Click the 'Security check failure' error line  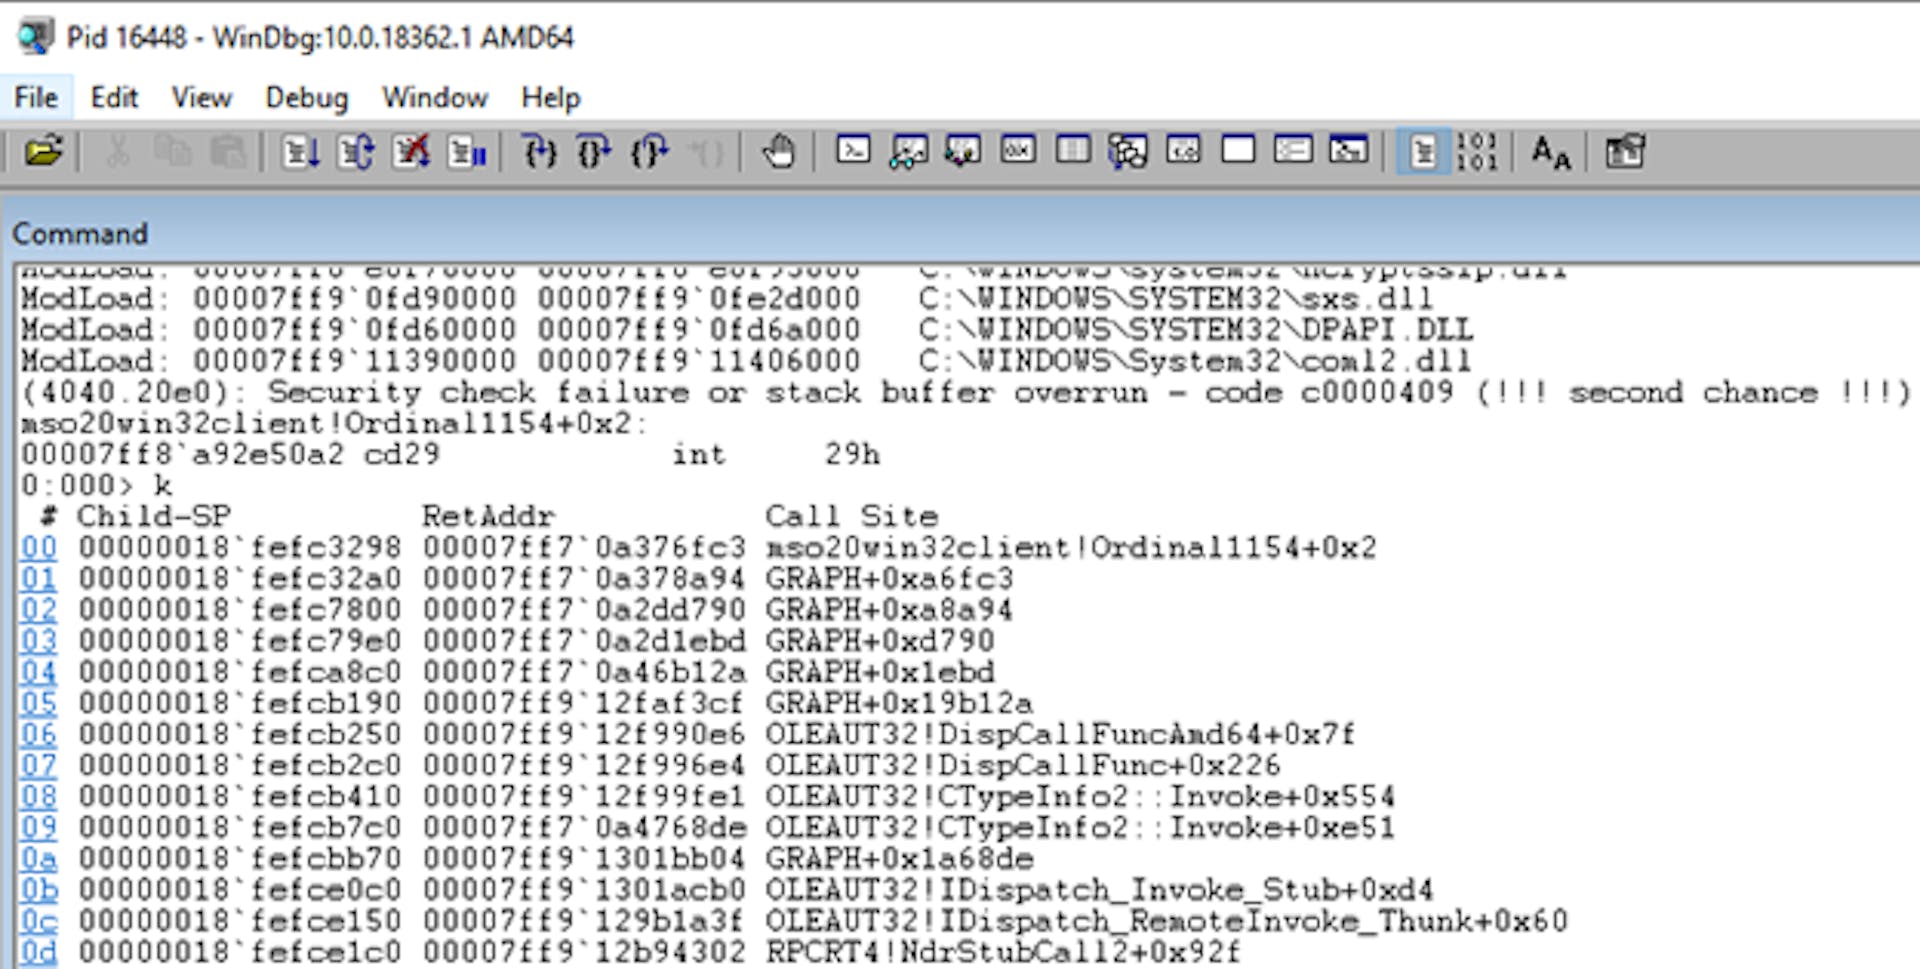(x=966, y=392)
